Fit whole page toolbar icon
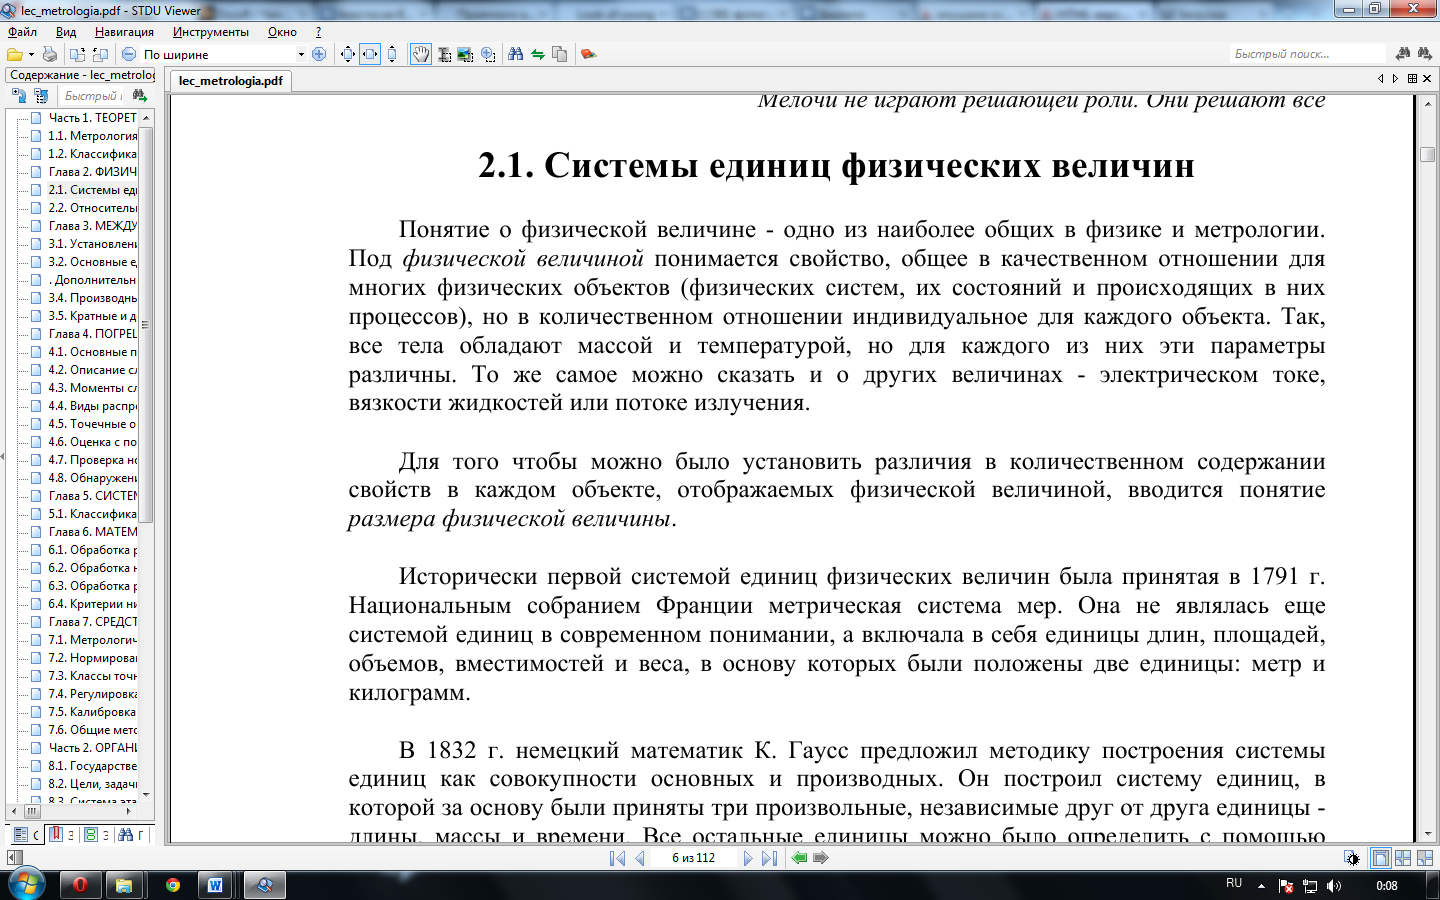Viewport: 1440px width, 900px height. click(x=347, y=54)
